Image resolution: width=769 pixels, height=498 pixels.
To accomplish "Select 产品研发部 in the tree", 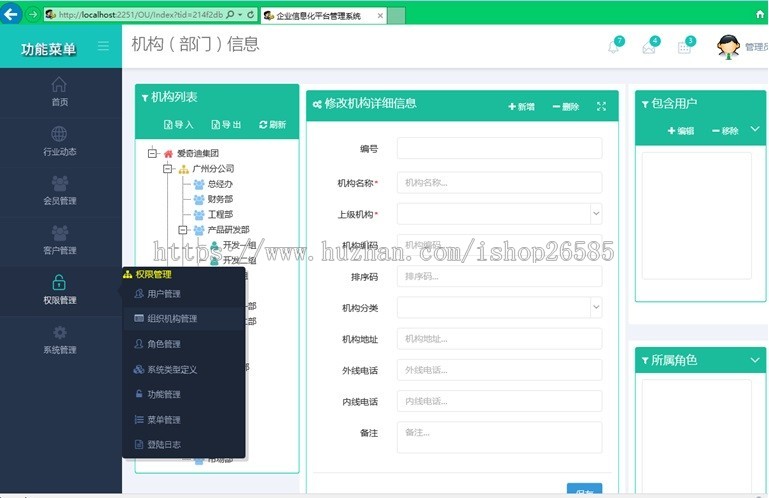I will (229, 230).
